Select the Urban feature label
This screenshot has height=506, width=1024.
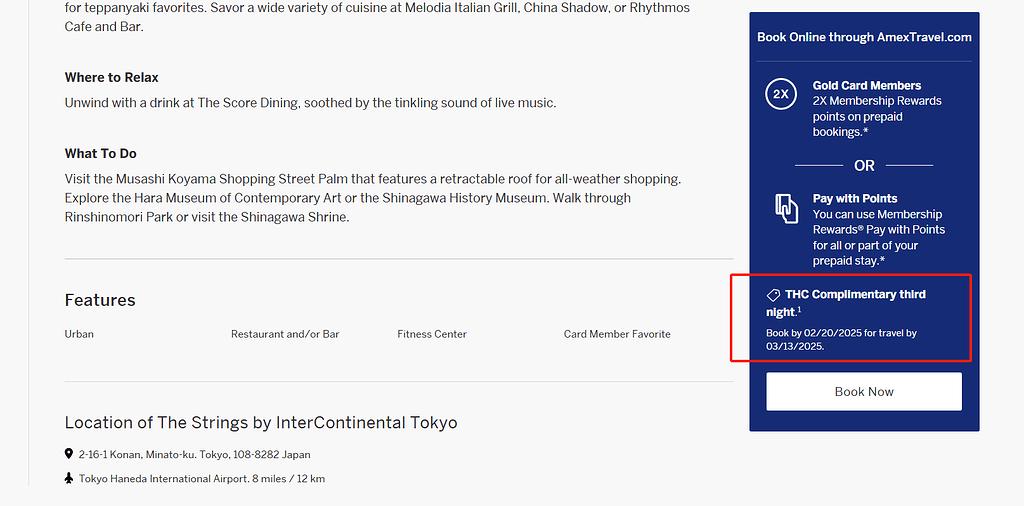pyautogui.click(x=79, y=334)
